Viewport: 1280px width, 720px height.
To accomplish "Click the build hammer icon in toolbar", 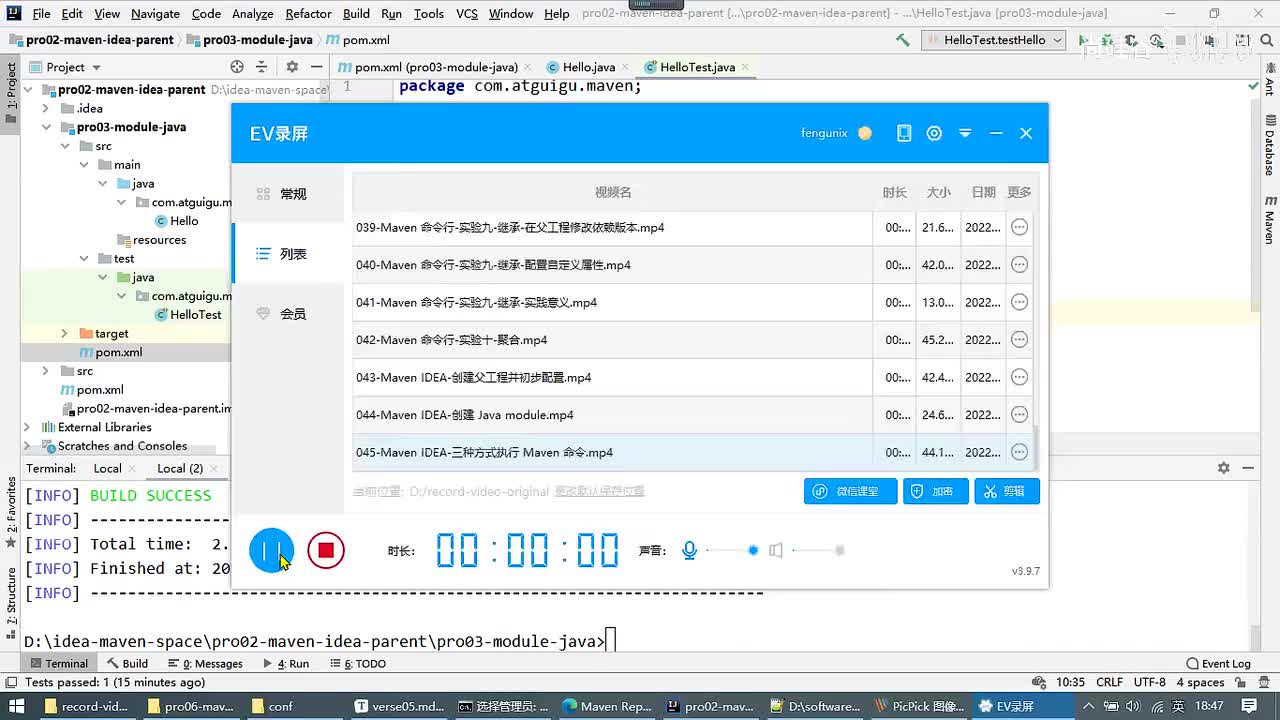I will pyautogui.click(x=902, y=40).
